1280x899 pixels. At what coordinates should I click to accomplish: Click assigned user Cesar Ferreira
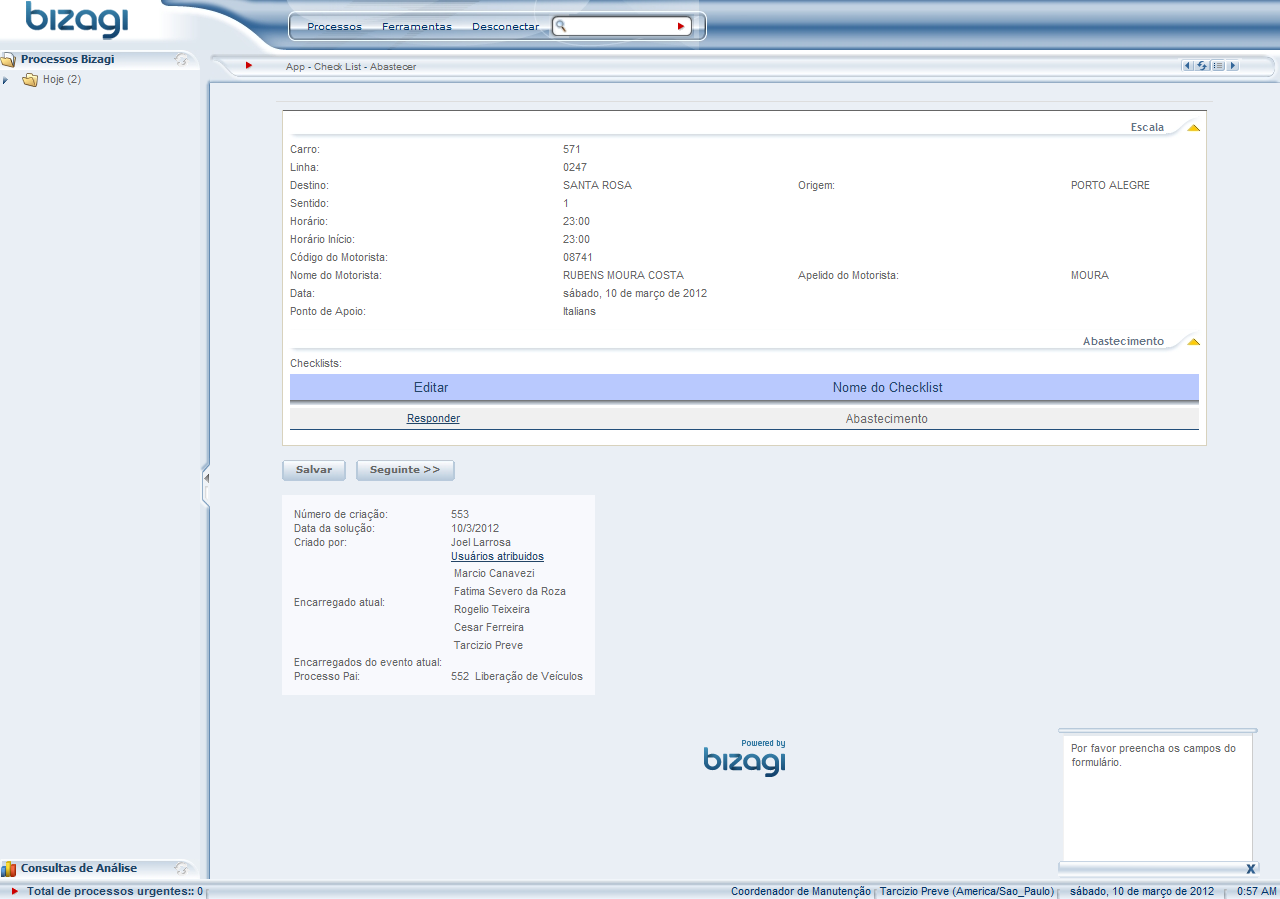pyautogui.click(x=489, y=627)
